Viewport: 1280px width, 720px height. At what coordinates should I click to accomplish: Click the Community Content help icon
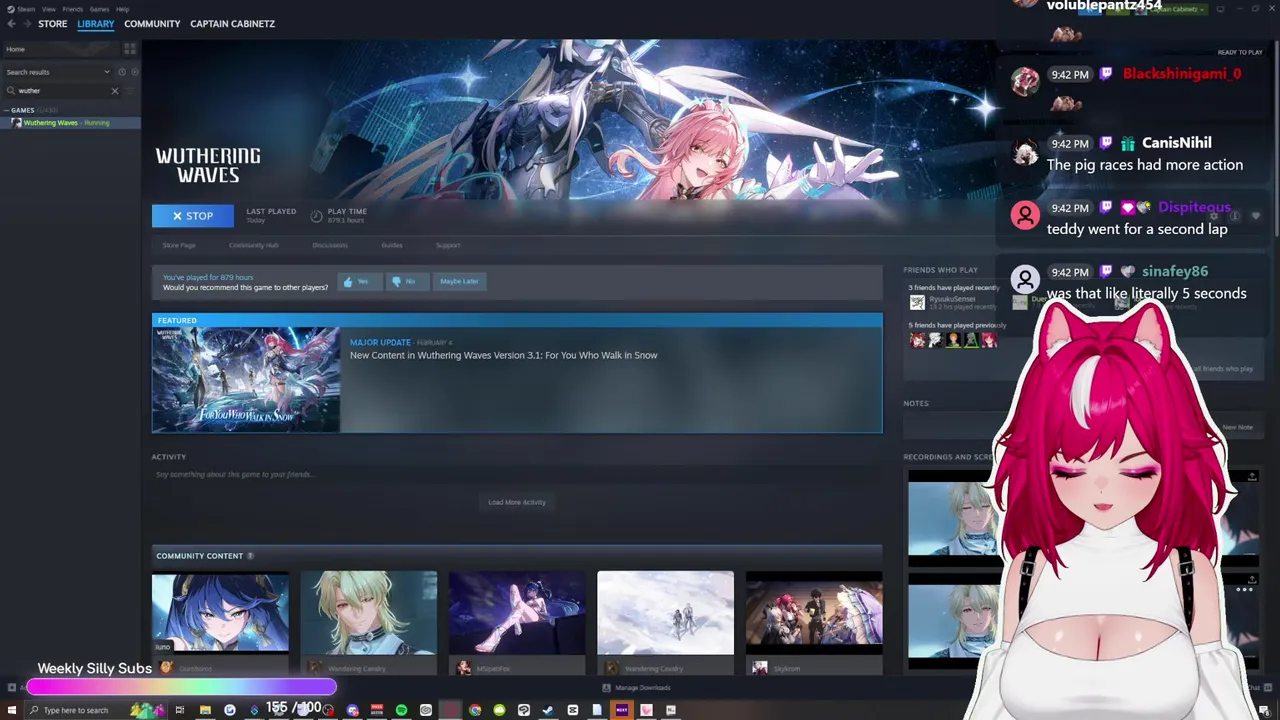click(x=251, y=556)
